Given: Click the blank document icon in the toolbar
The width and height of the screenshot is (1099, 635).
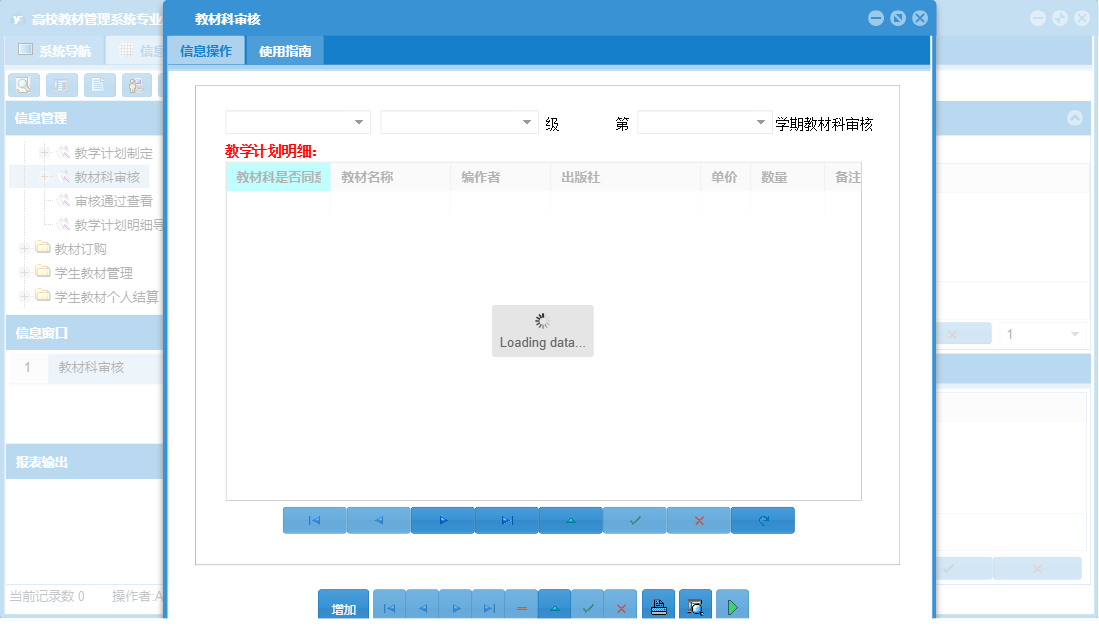Looking at the screenshot, I should pyautogui.click(x=99, y=85).
